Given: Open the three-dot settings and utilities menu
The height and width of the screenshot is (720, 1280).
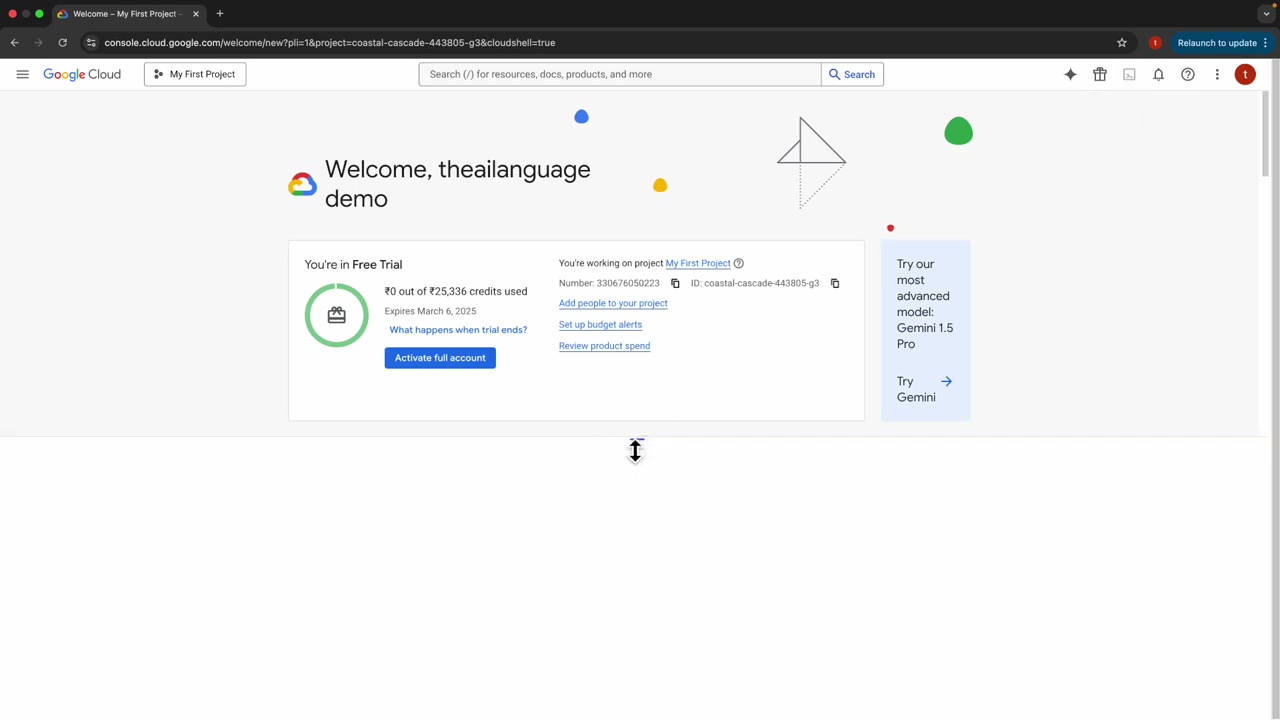Looking at the screenshot, I should coord(1217,74).
